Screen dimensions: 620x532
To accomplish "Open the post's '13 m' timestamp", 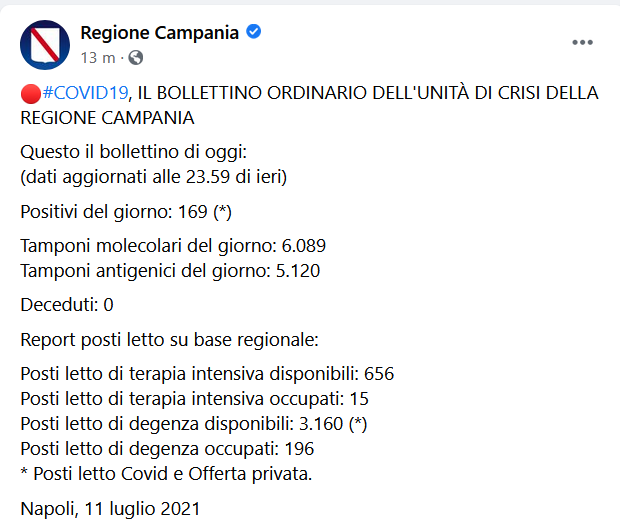I will point(96,56).
